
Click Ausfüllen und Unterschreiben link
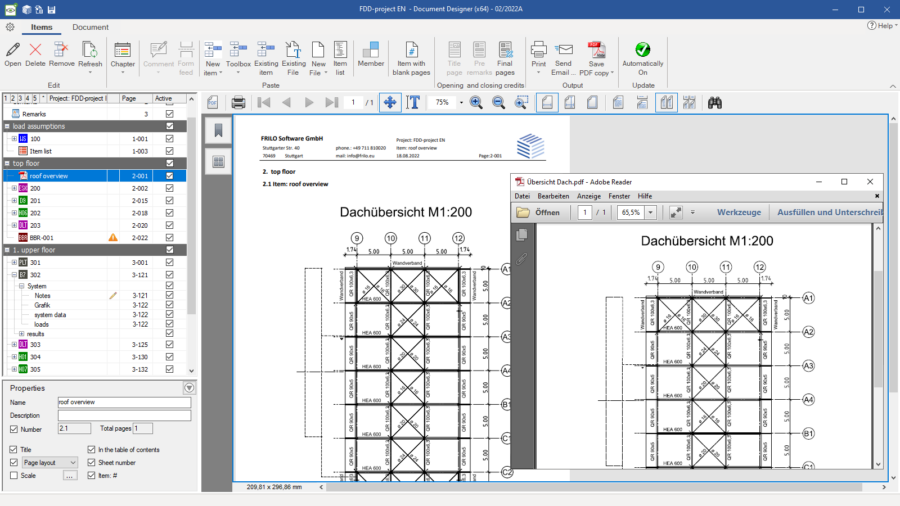tap(830, 212)
